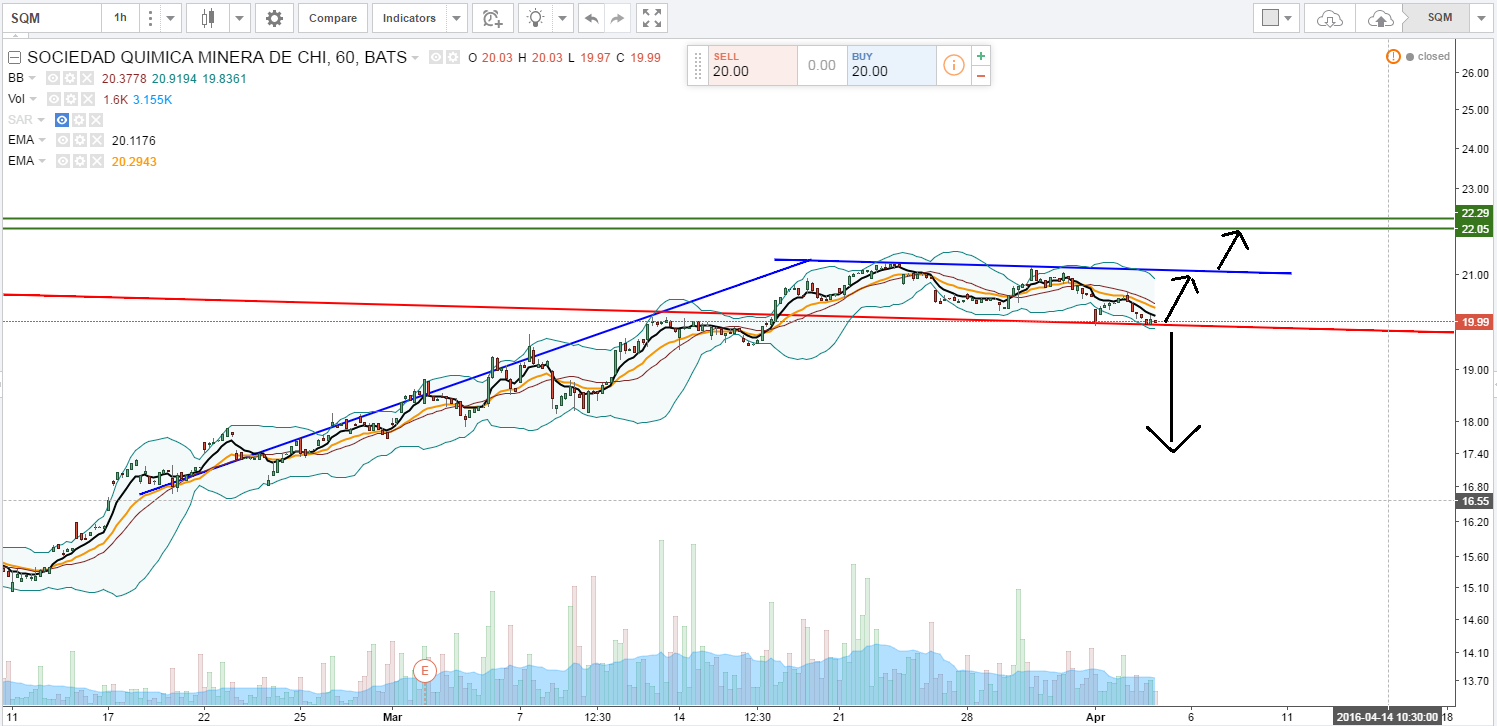Expand the Vol indicator dropdown arrow
Screen dimensions: 1497x726
click(x=33, y=99)
